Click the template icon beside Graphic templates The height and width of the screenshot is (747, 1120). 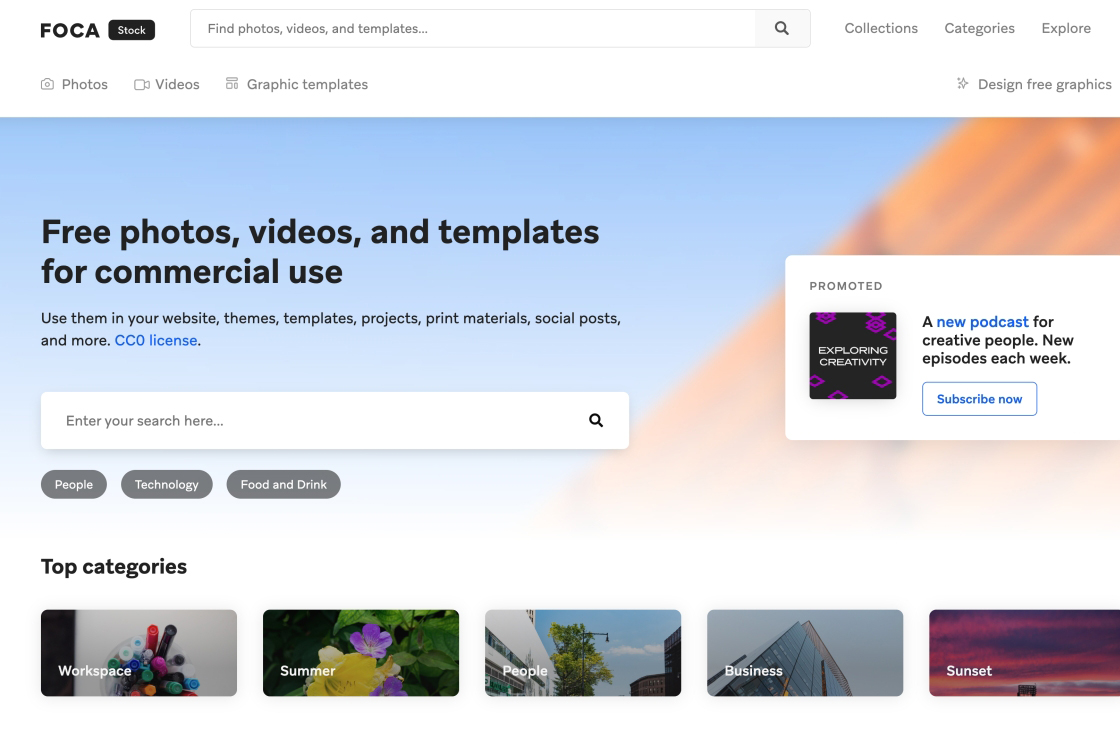pos(232,84)
